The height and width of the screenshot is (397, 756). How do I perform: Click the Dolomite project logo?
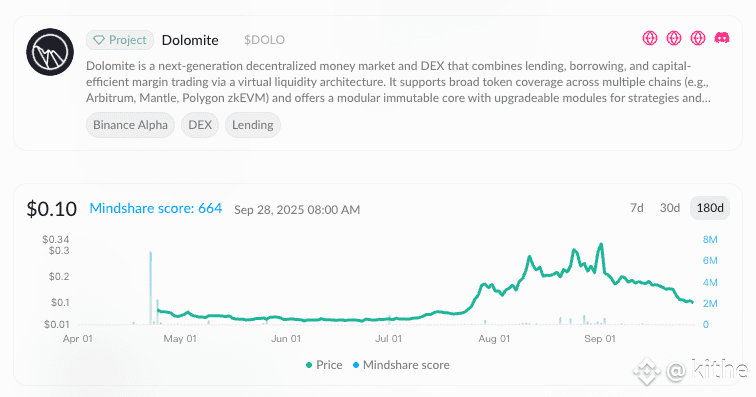click(50, 52)
